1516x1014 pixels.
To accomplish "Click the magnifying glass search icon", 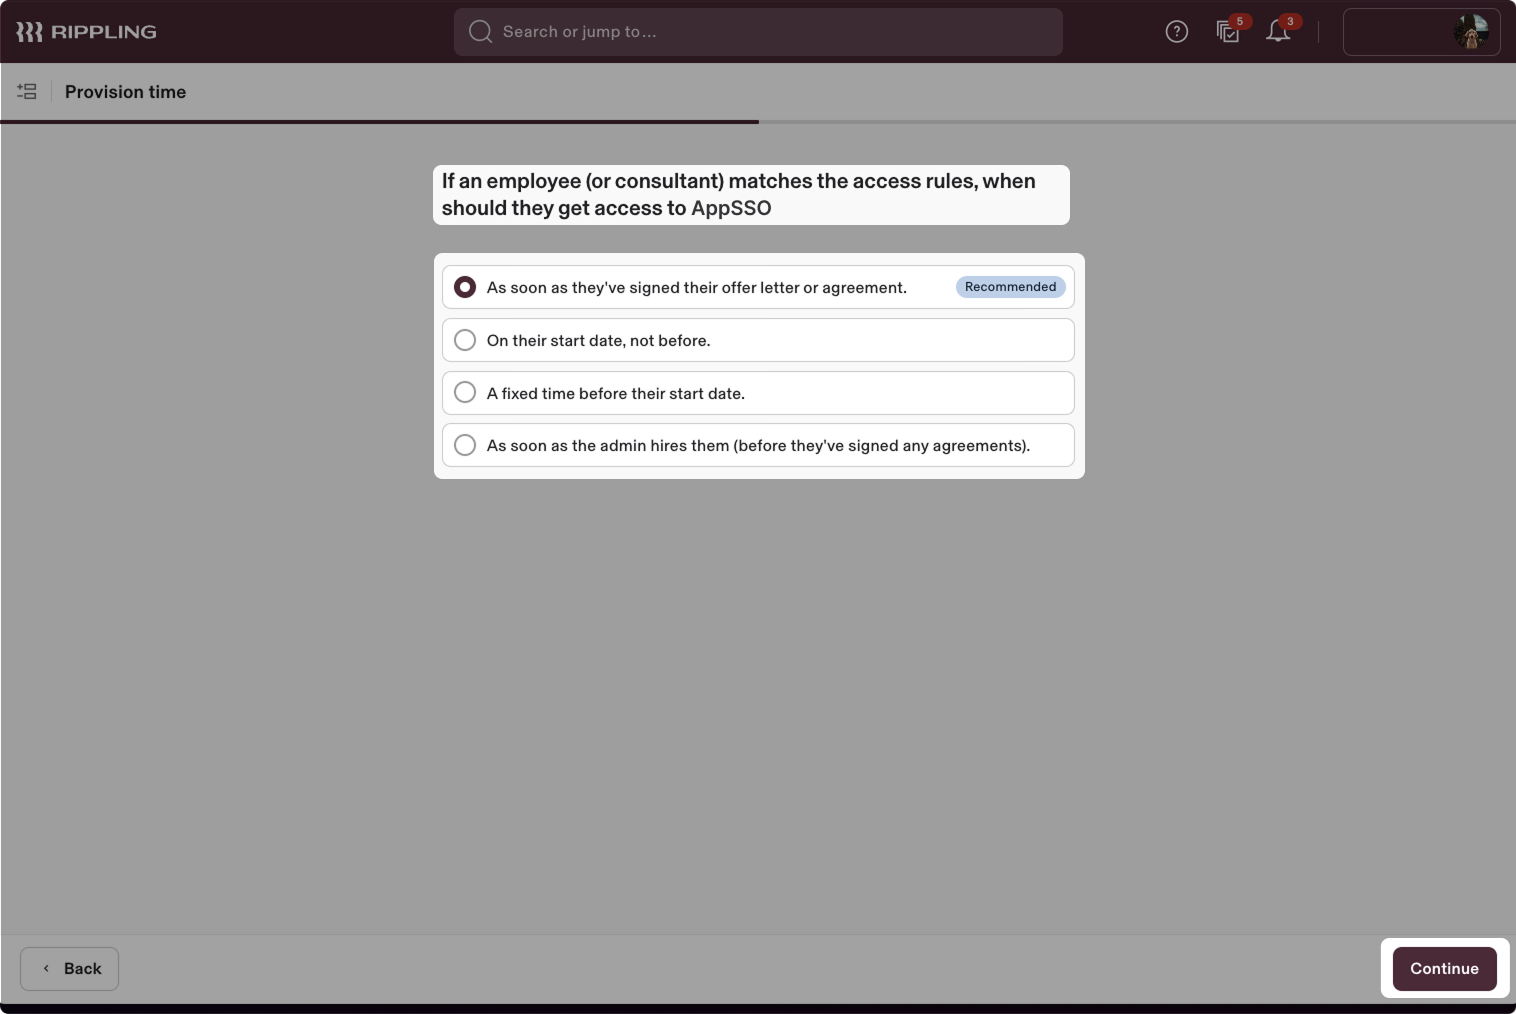I will (x=480, y=31).
